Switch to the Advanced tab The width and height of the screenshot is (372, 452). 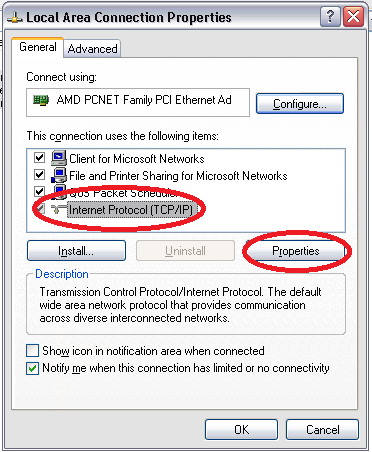pos(92,49)
